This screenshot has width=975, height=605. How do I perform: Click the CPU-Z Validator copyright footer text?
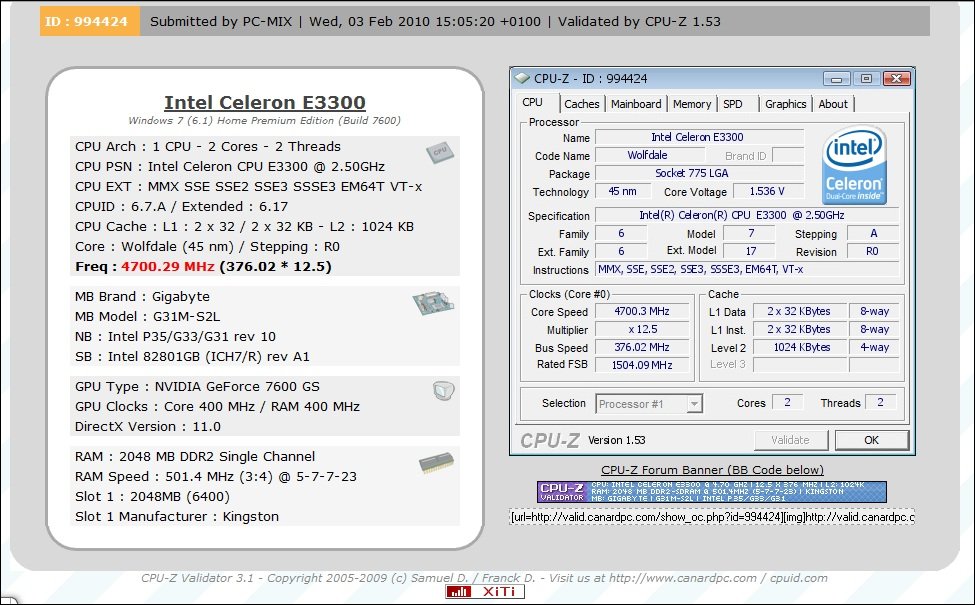484,578
